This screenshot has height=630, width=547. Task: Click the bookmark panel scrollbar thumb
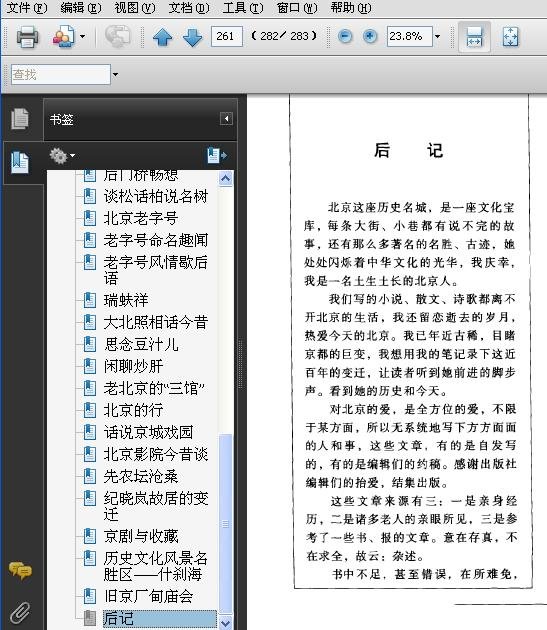(x=225, y=524)
